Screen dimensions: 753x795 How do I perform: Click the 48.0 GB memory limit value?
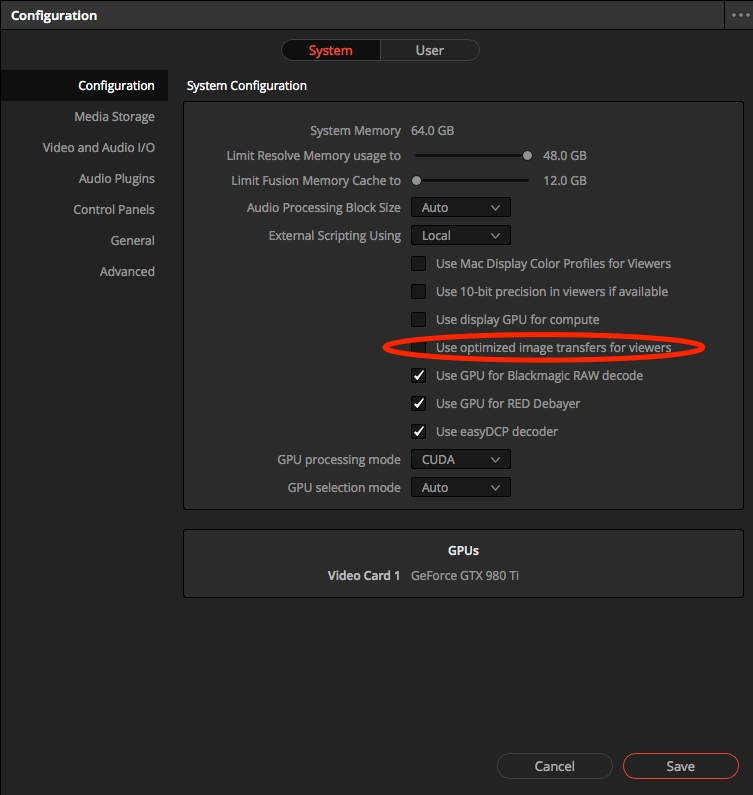coord(564,156)
